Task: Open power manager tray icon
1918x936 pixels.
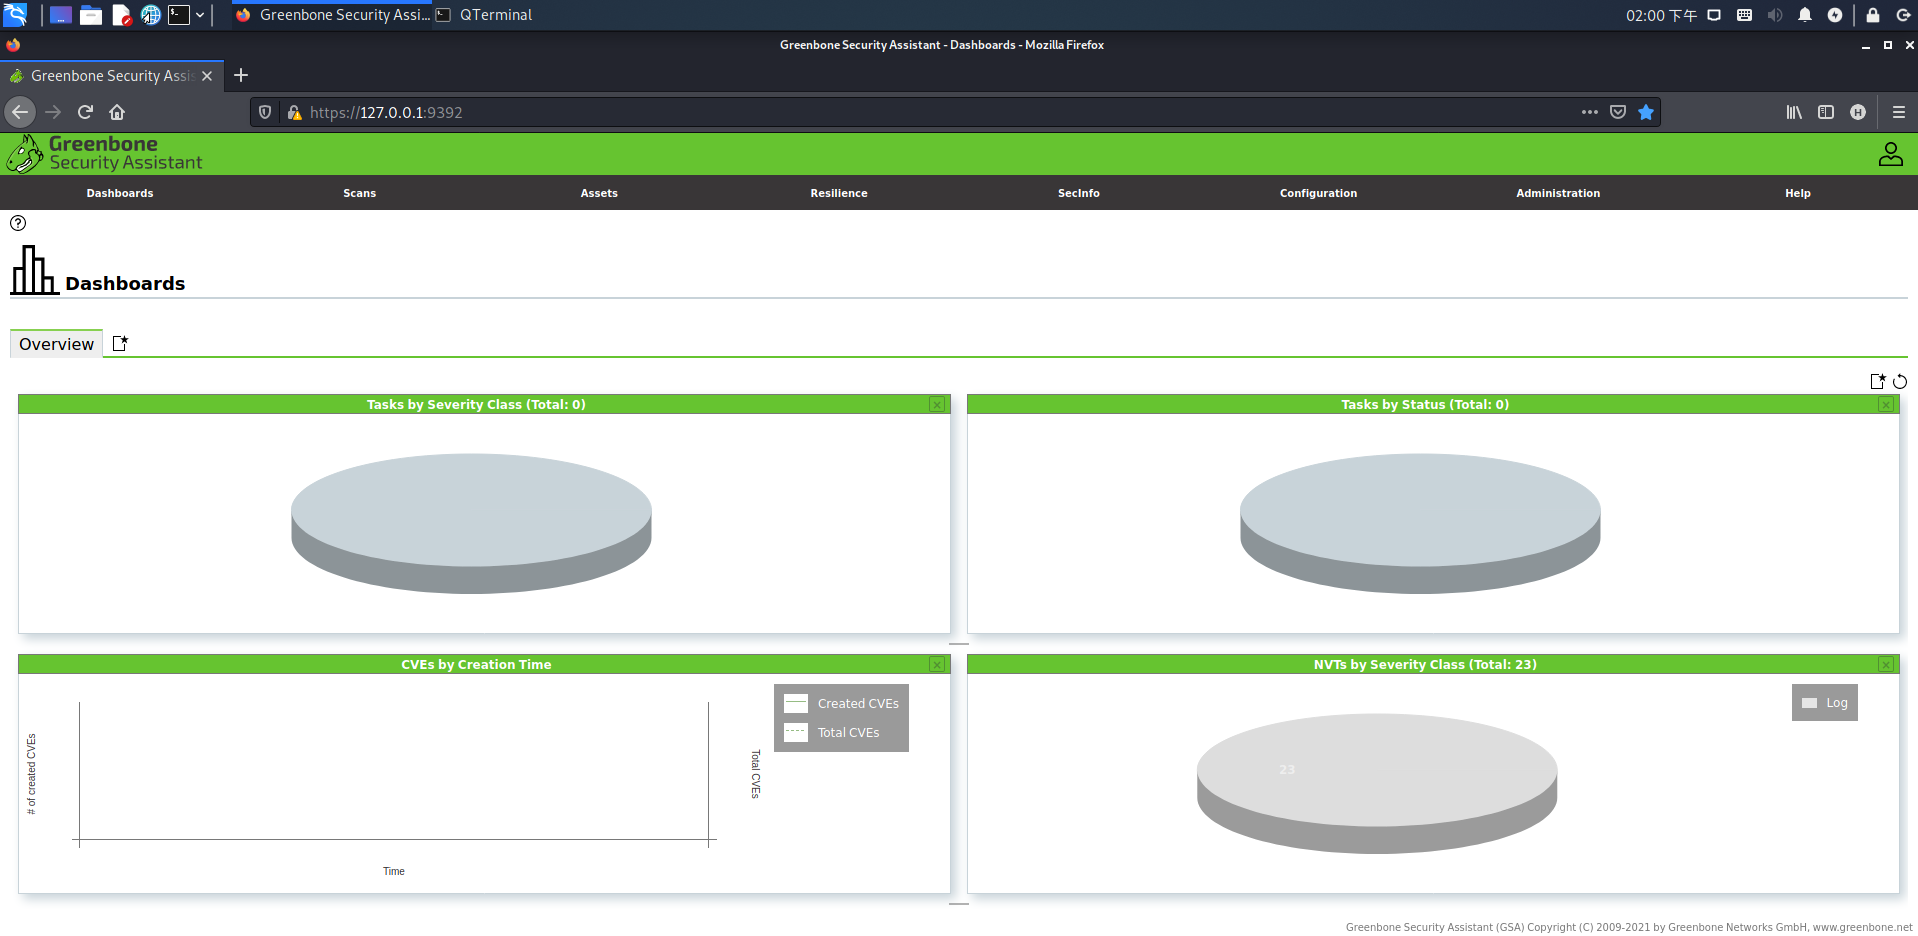Action: pyautogui.click(x=1835, y=15)
